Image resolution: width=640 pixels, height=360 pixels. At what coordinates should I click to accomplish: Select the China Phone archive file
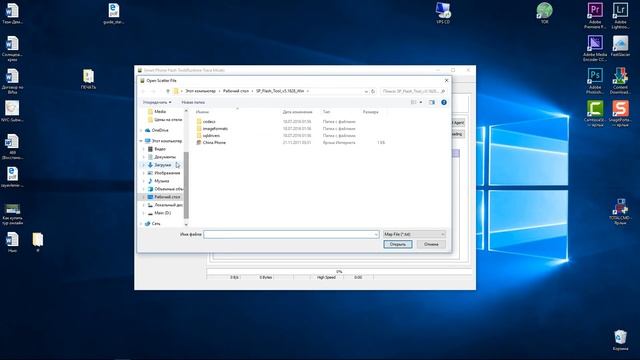pos(214,142)
